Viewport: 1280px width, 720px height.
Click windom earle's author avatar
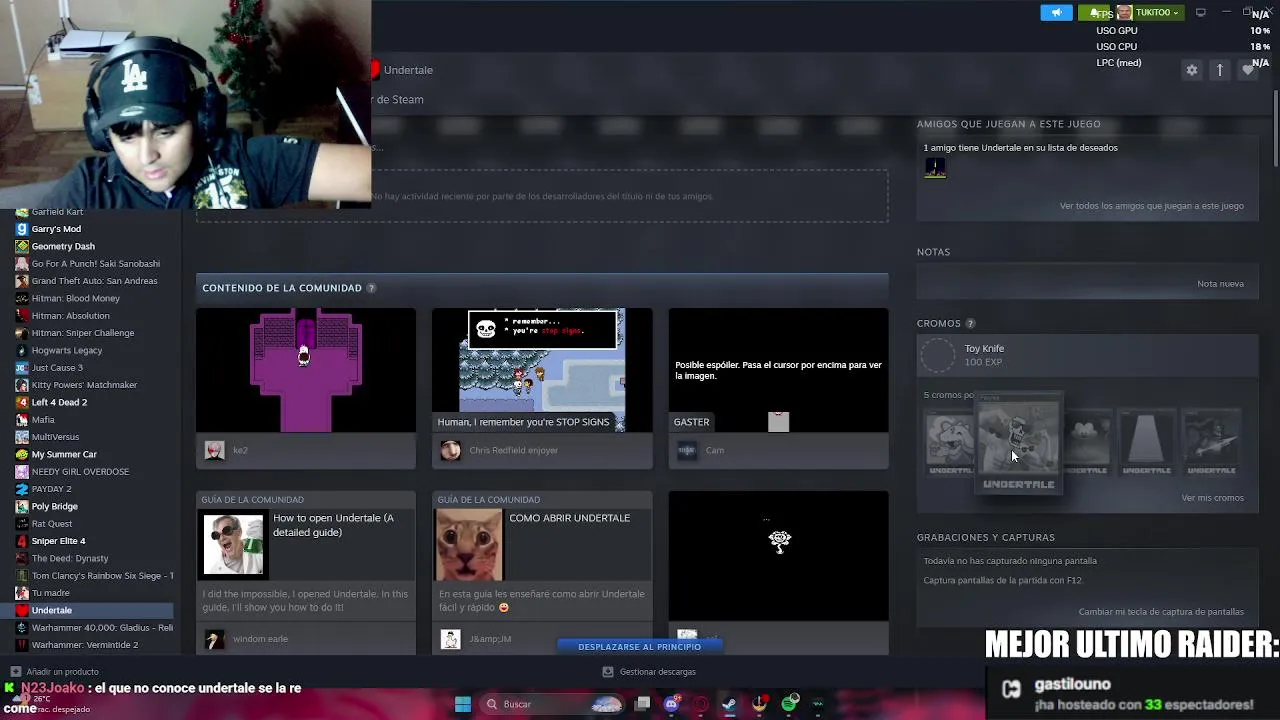pos(214,639)
